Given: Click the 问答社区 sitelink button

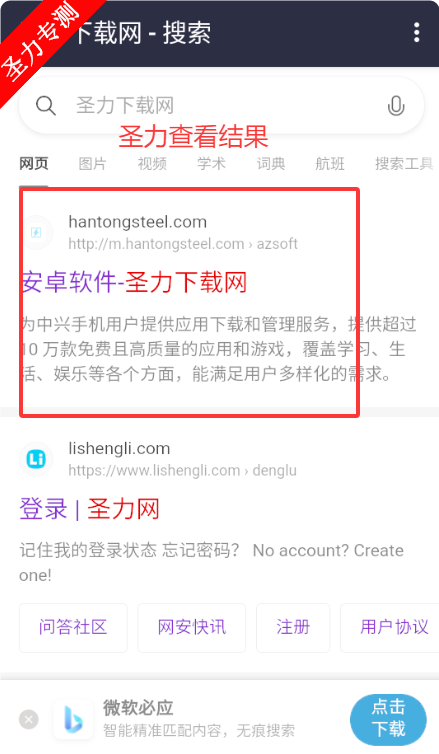Looking at the screenshot, I should tap(73, 628).
